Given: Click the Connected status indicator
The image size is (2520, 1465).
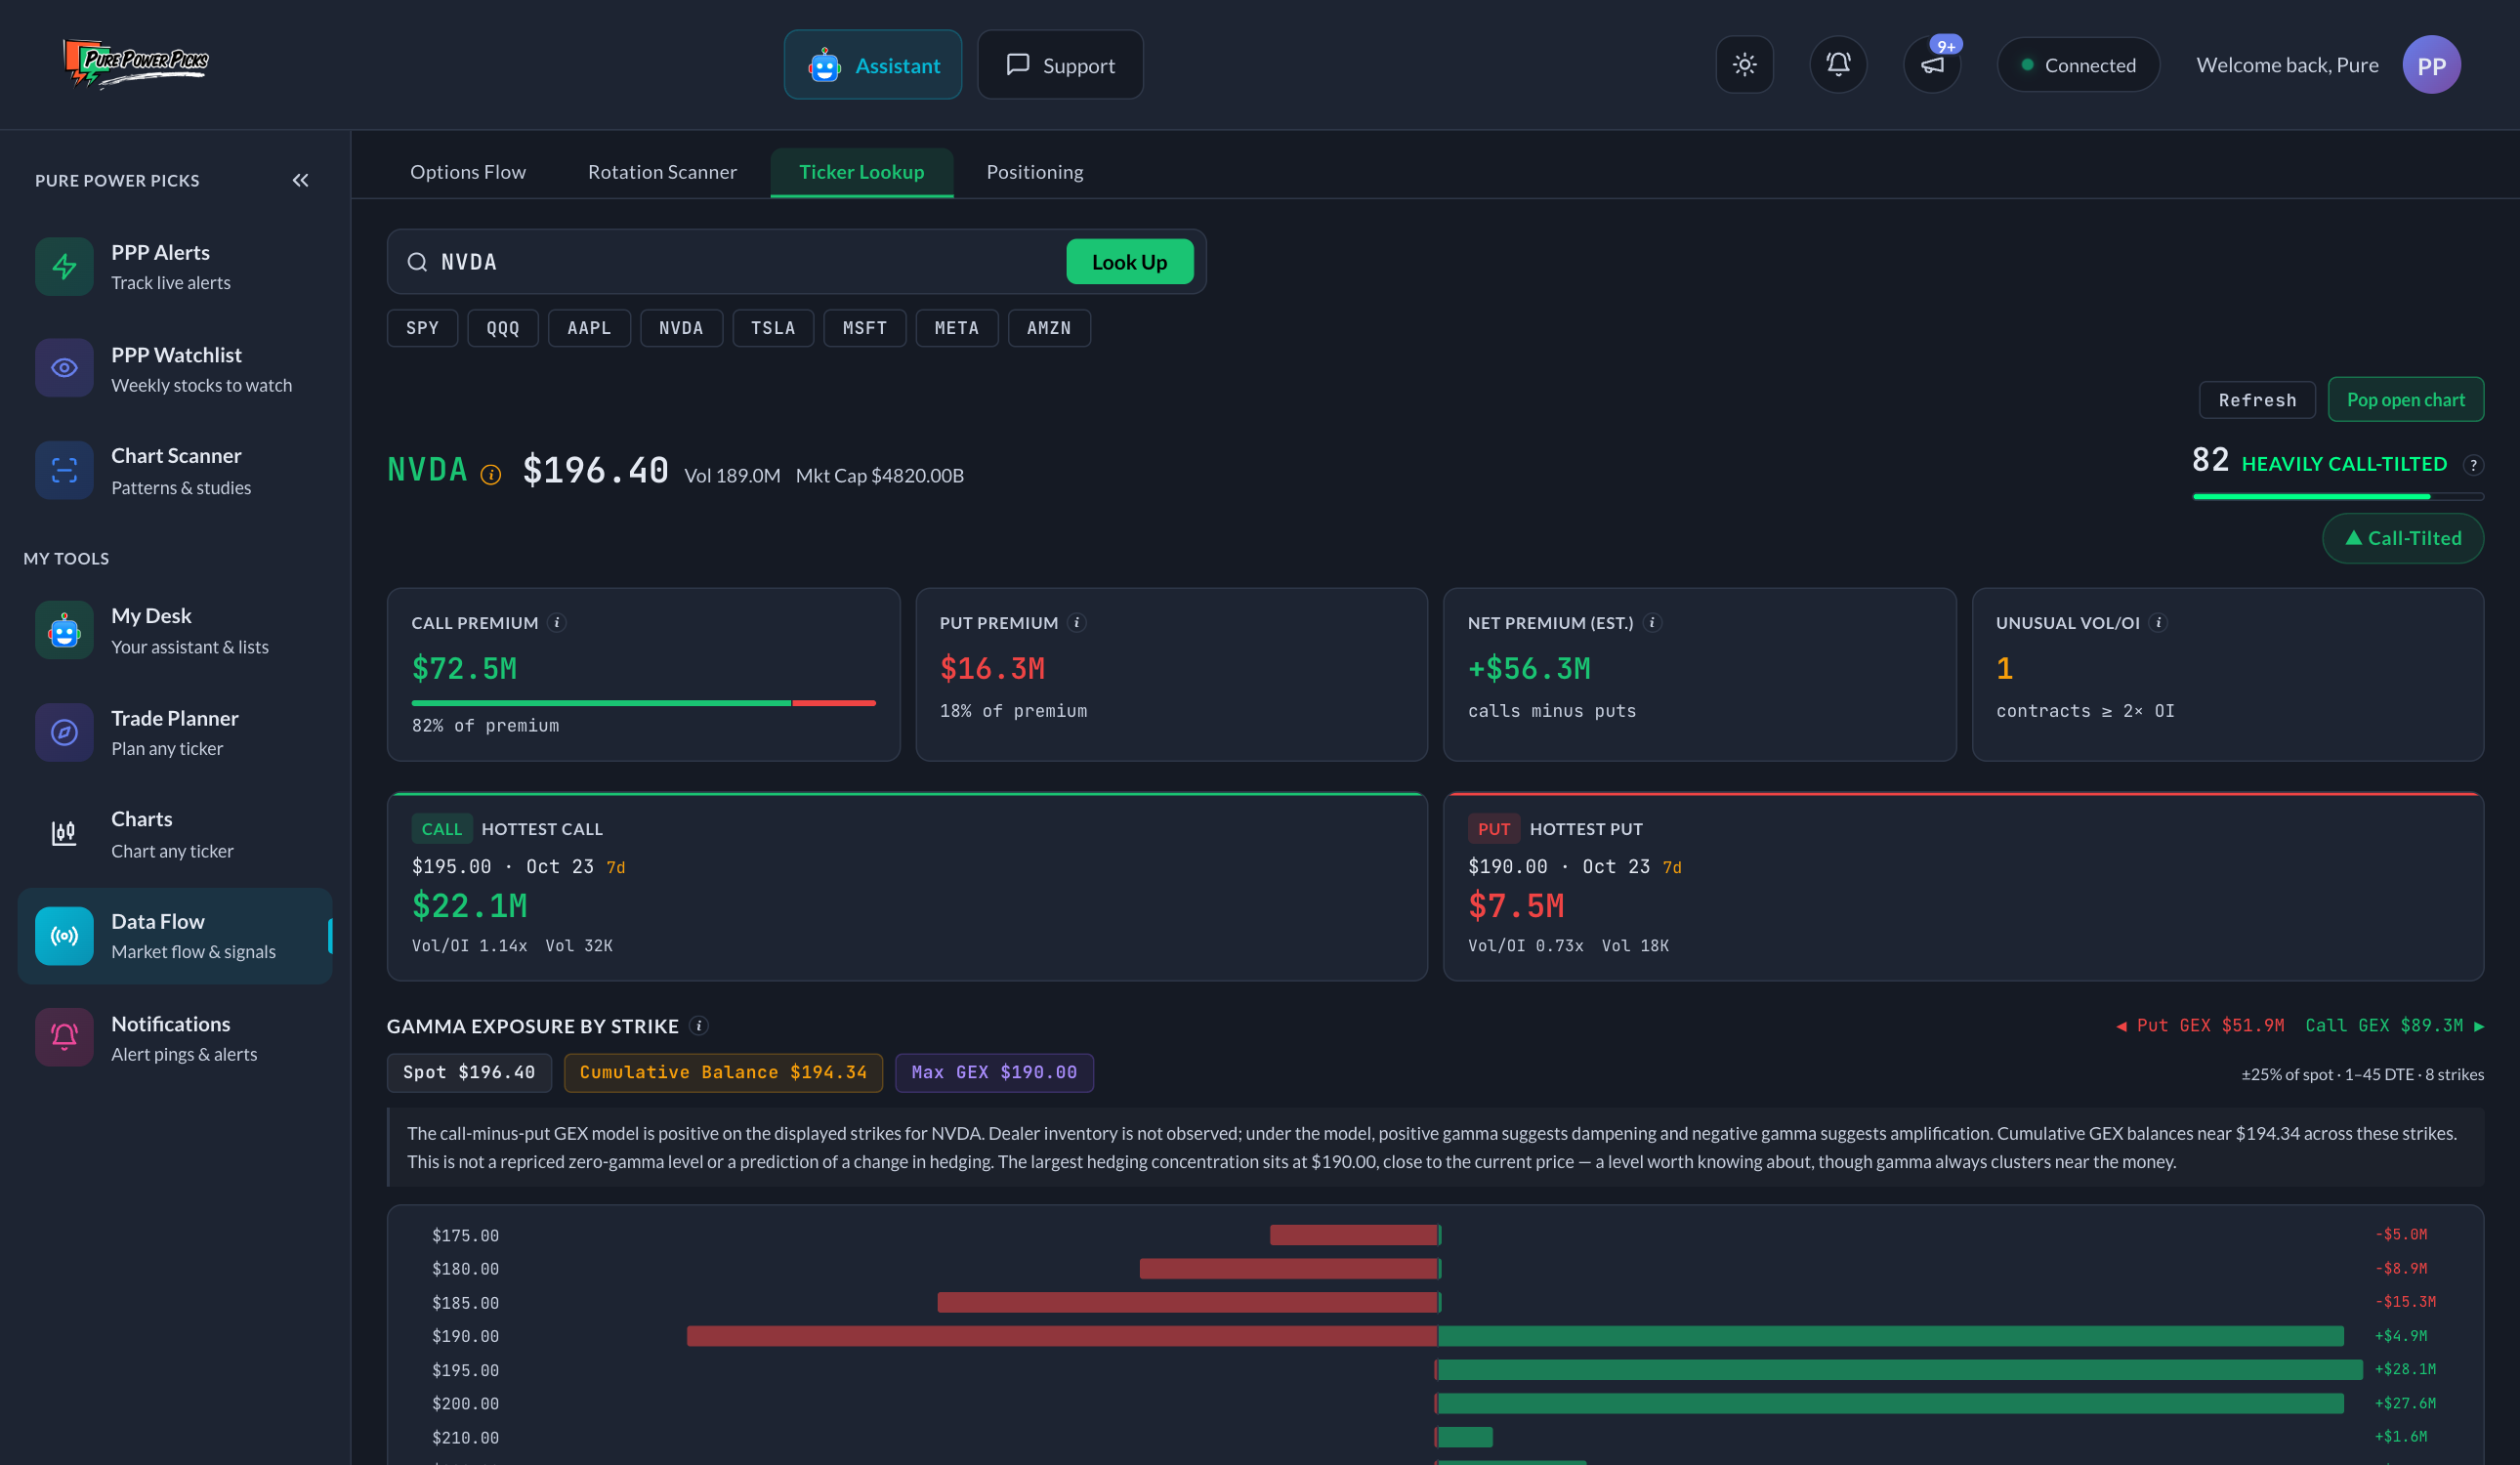Looking at the screenshot, I should pos(2078,65).
